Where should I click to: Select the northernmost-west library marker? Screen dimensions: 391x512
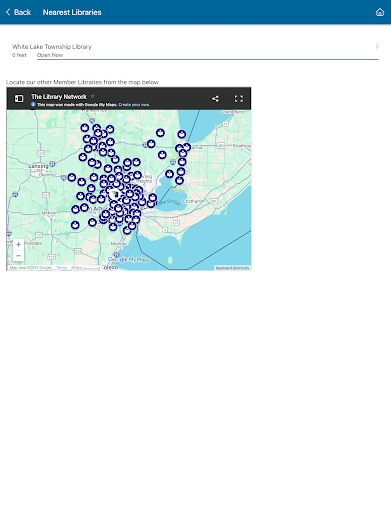[85, 128]
